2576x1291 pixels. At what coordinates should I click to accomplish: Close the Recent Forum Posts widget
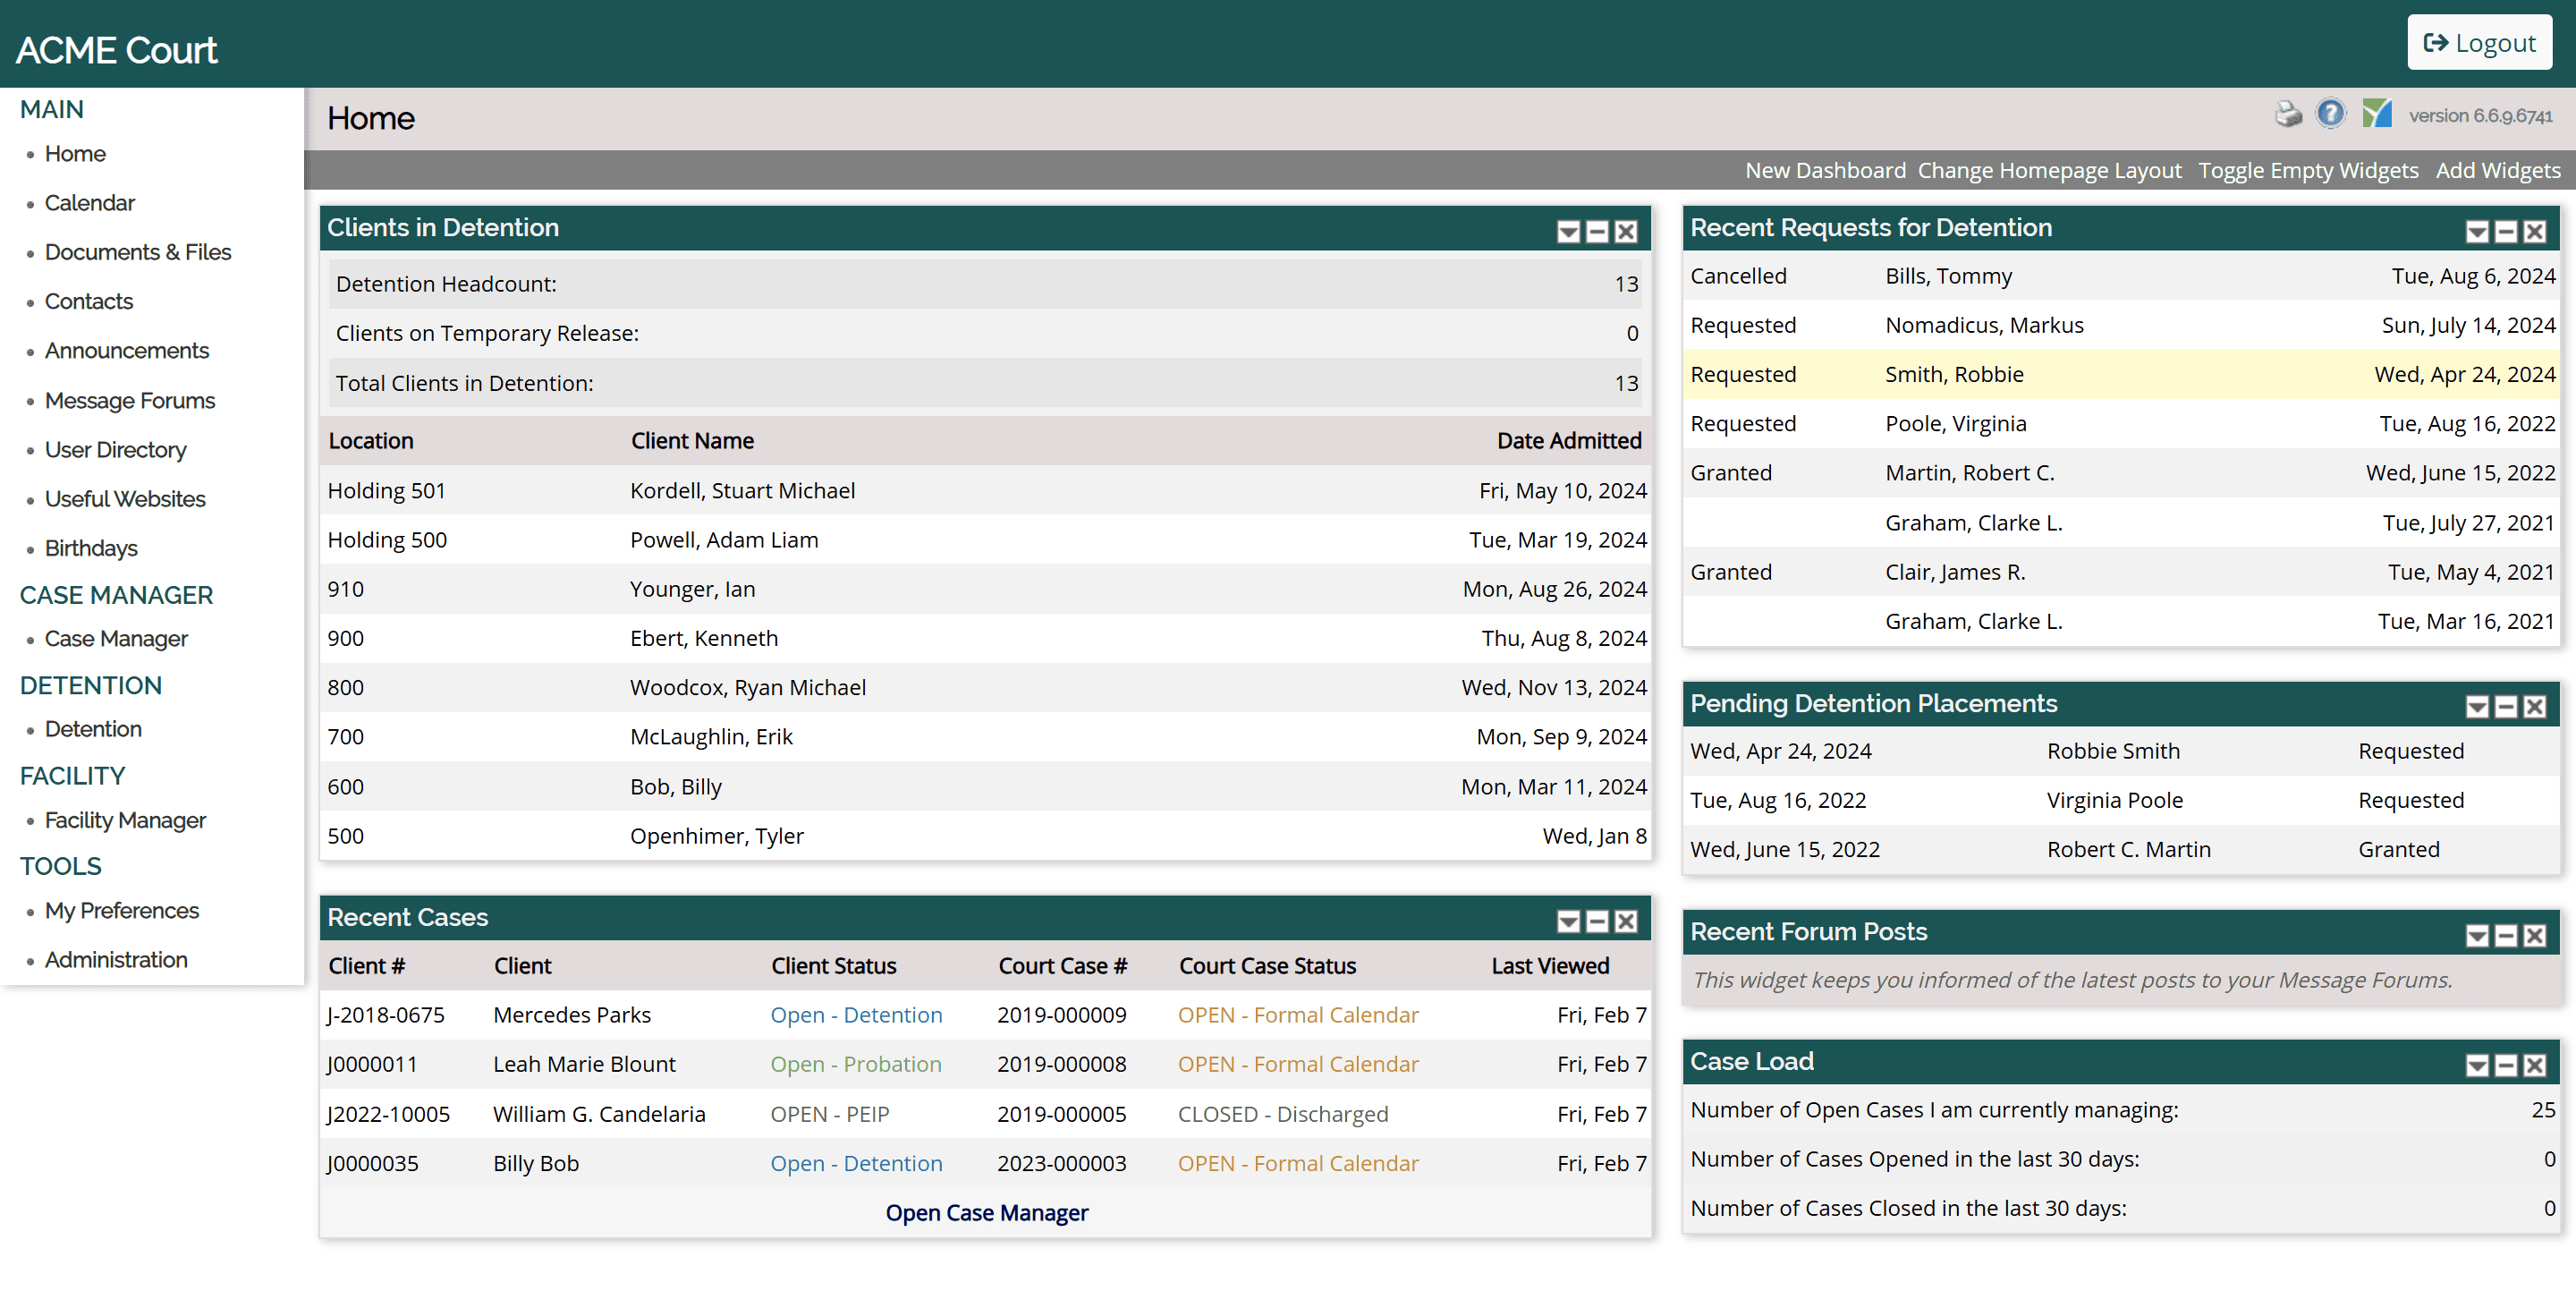click(2534, 936)
